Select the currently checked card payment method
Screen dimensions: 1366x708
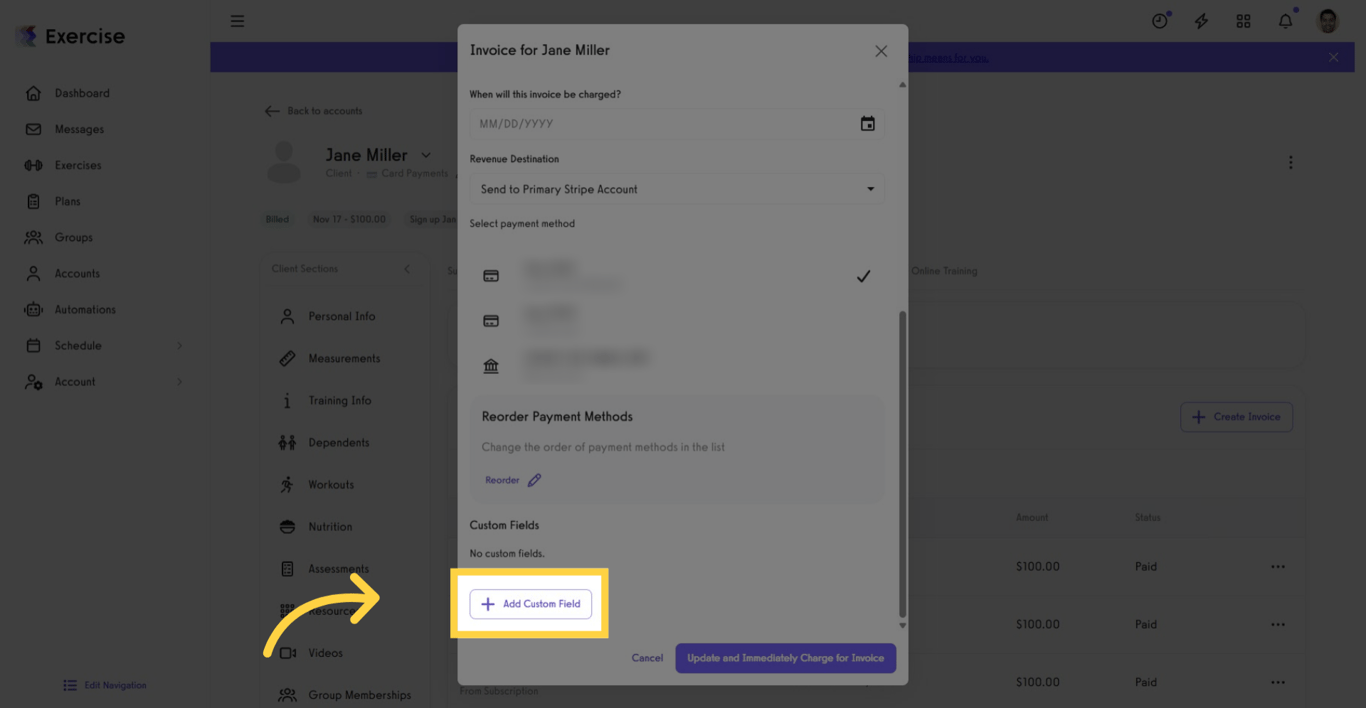pos(677,275)
